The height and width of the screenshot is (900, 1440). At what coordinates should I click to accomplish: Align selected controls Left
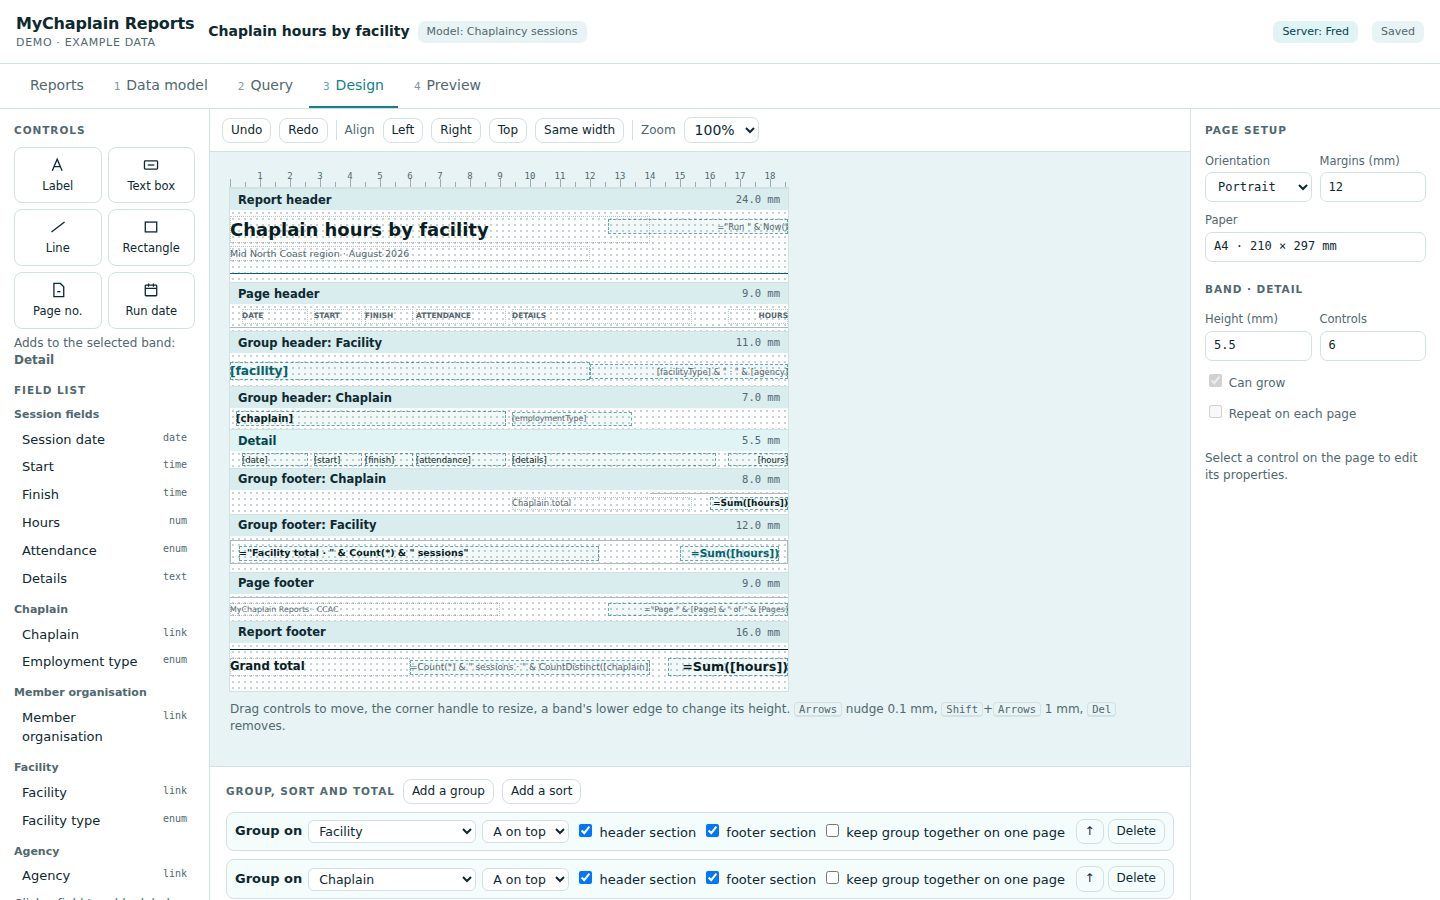tap(403, 130)
